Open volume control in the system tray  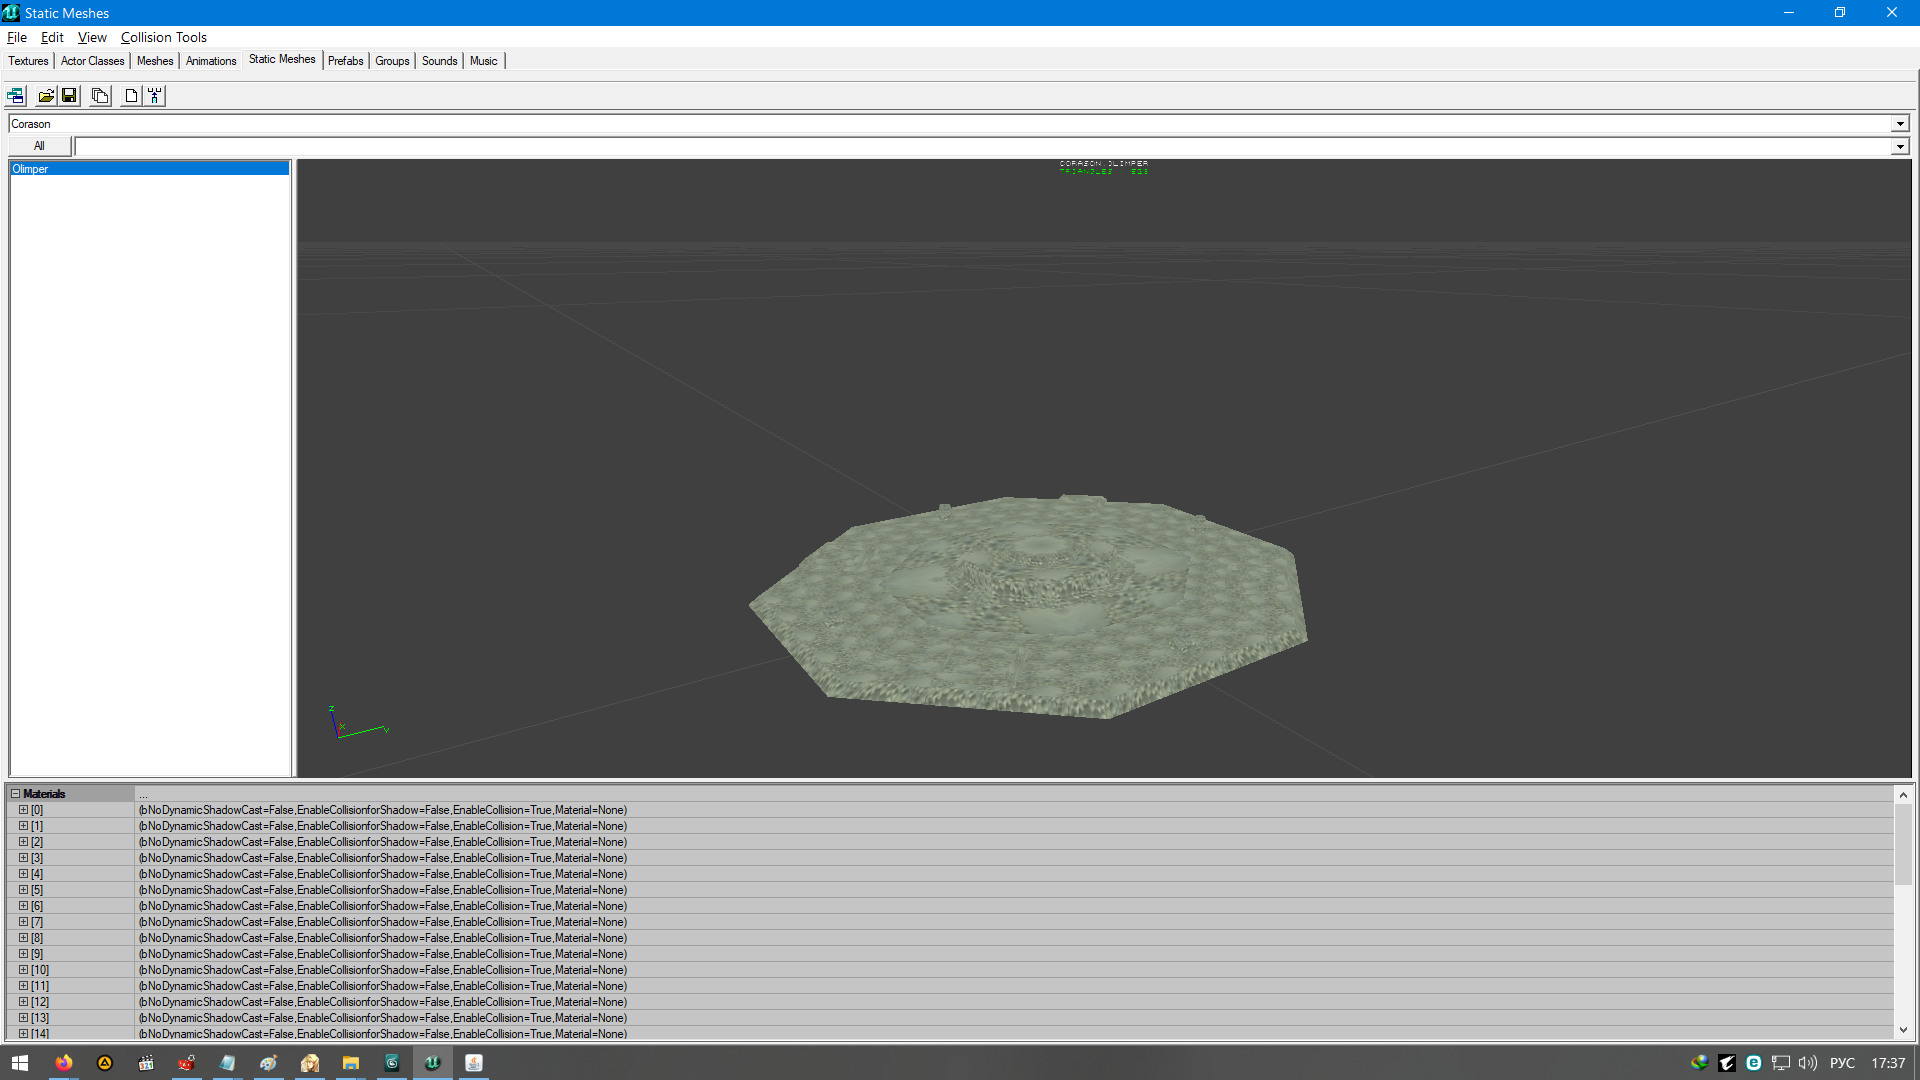[1809, 1063]
